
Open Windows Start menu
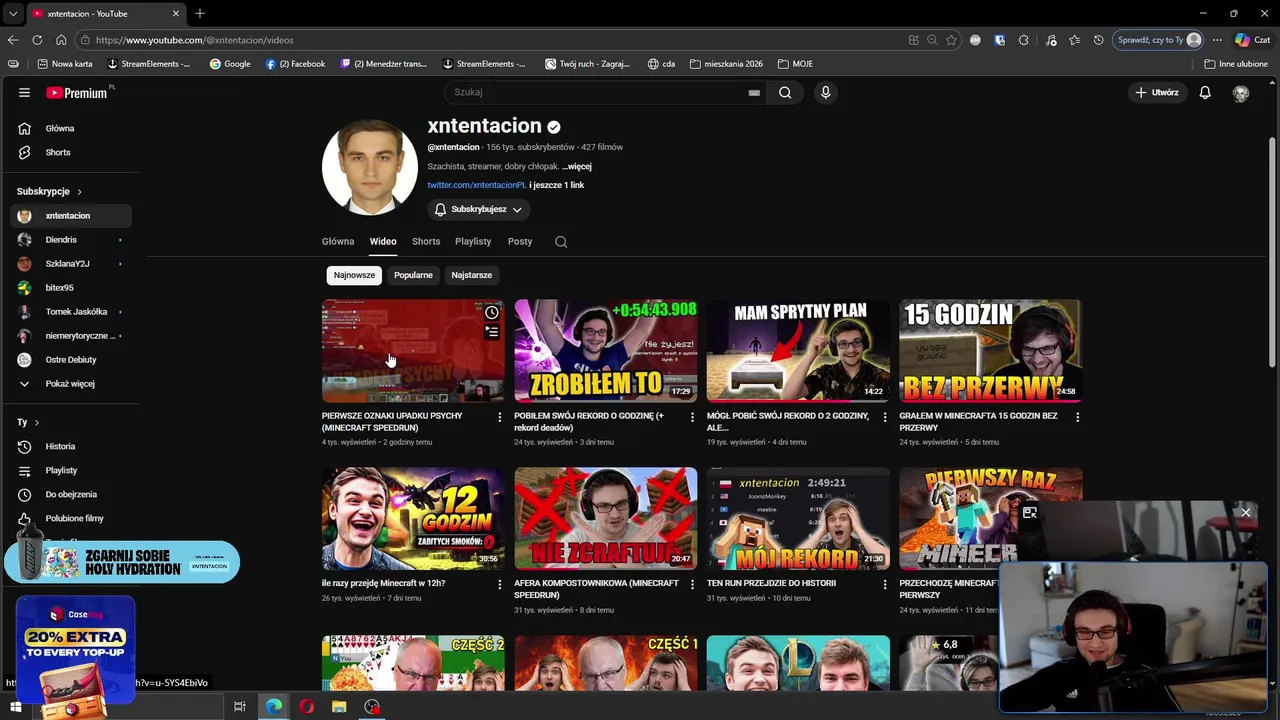tap(15, 707)
